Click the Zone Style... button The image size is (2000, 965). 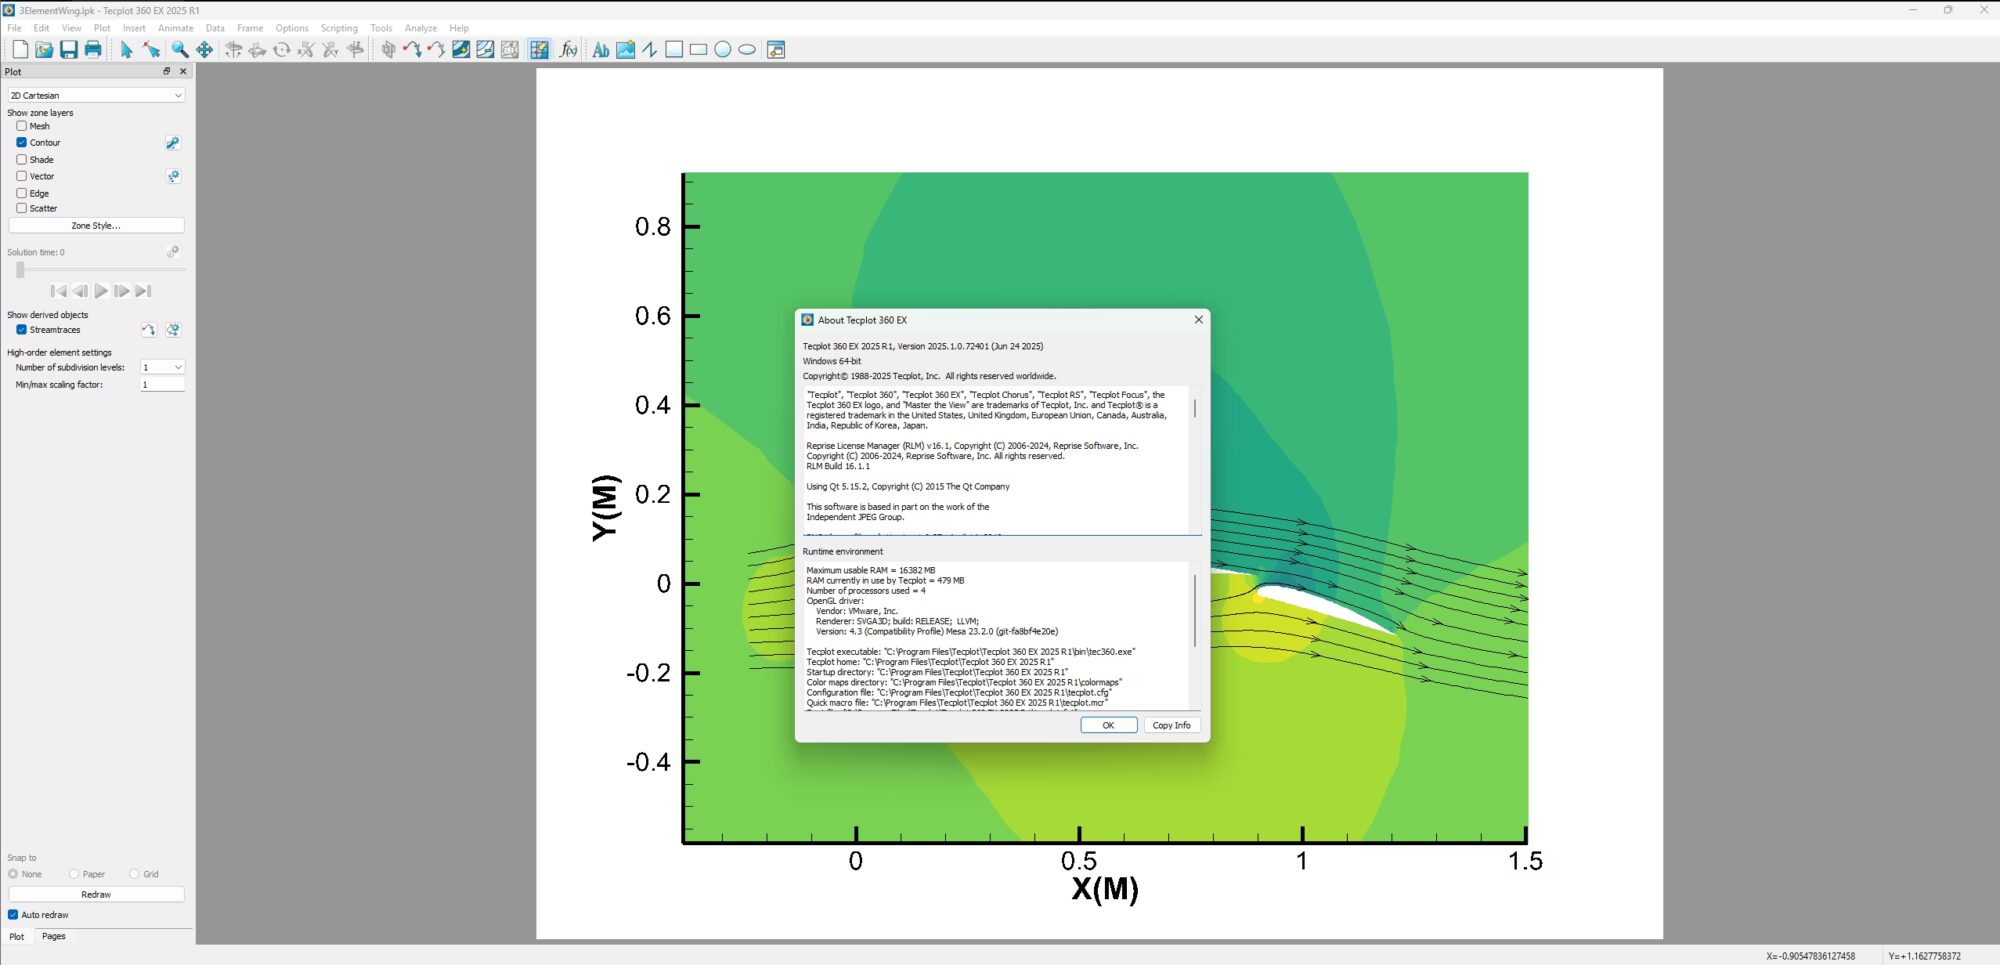pyautogui.click(x=96, y=226)
